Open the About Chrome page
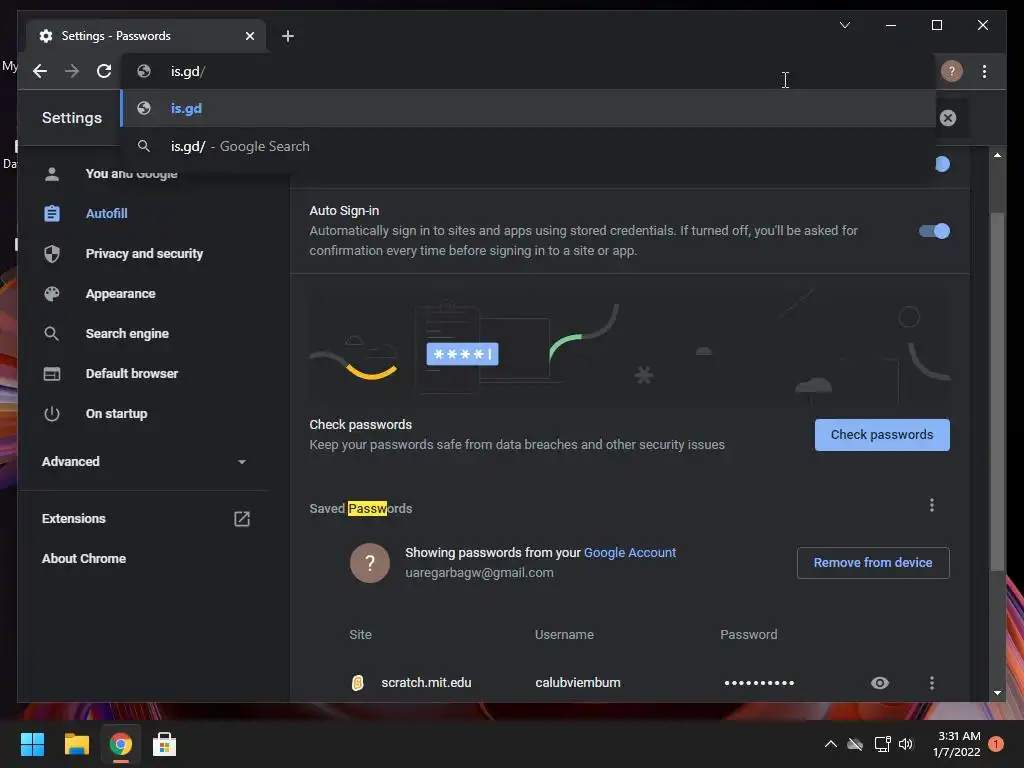Image resolution: width=1024 pixels, height=768 pixels. pos(84,558)
